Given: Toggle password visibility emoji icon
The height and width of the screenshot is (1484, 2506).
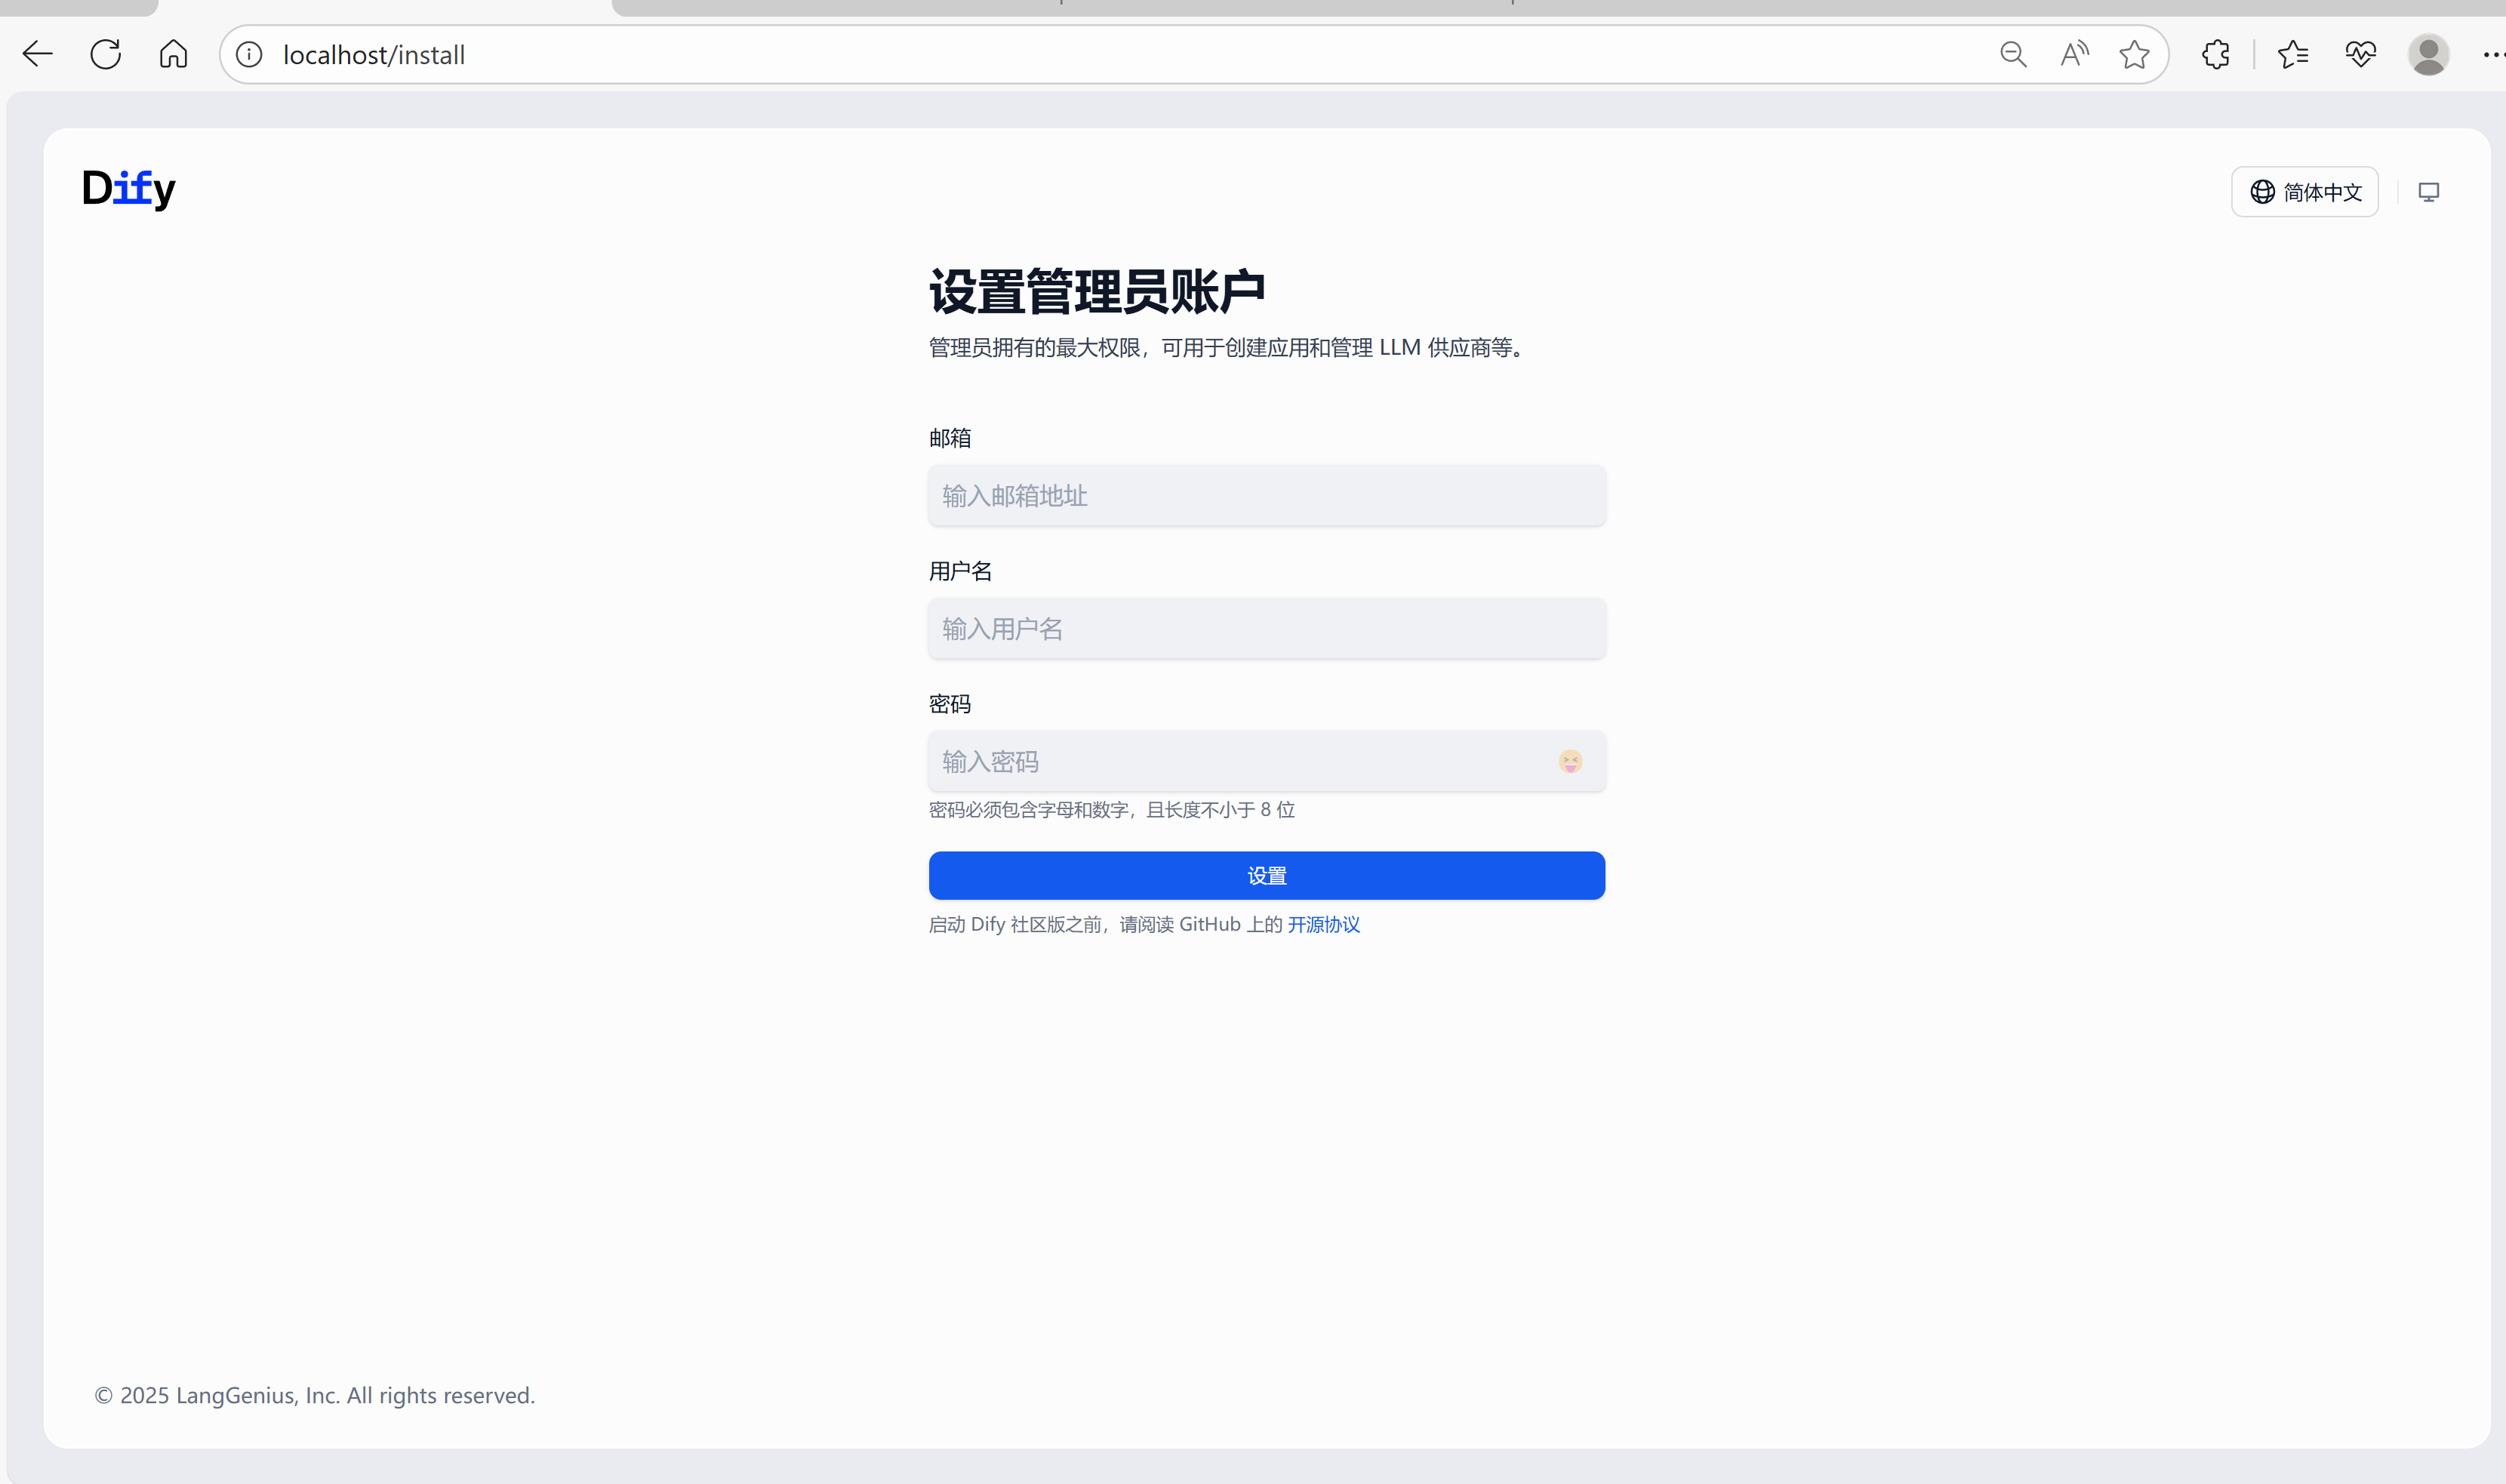Looking at the screenshot, I should pyautogui.click(x=1570, y=762).
